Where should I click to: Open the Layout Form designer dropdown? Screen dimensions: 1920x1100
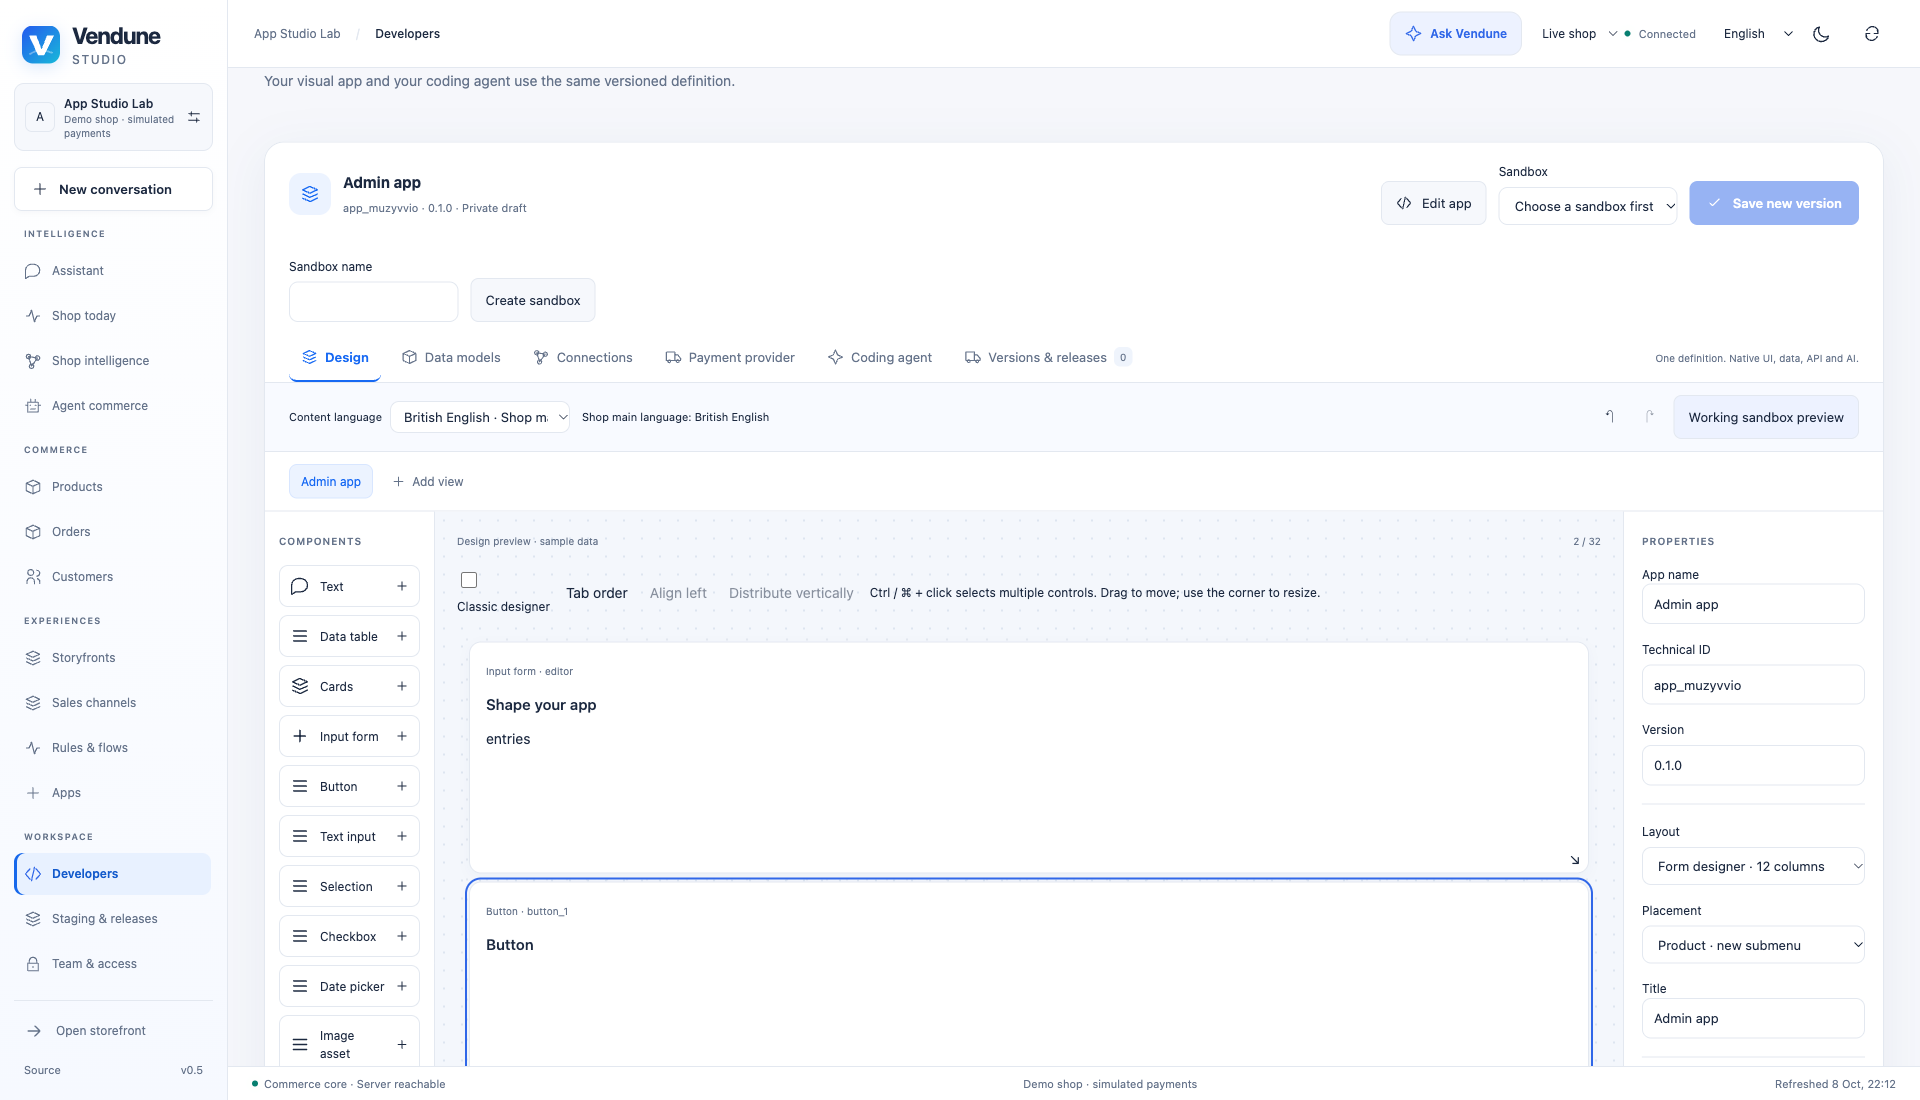pyautogui.click(x=1753, y=866)
